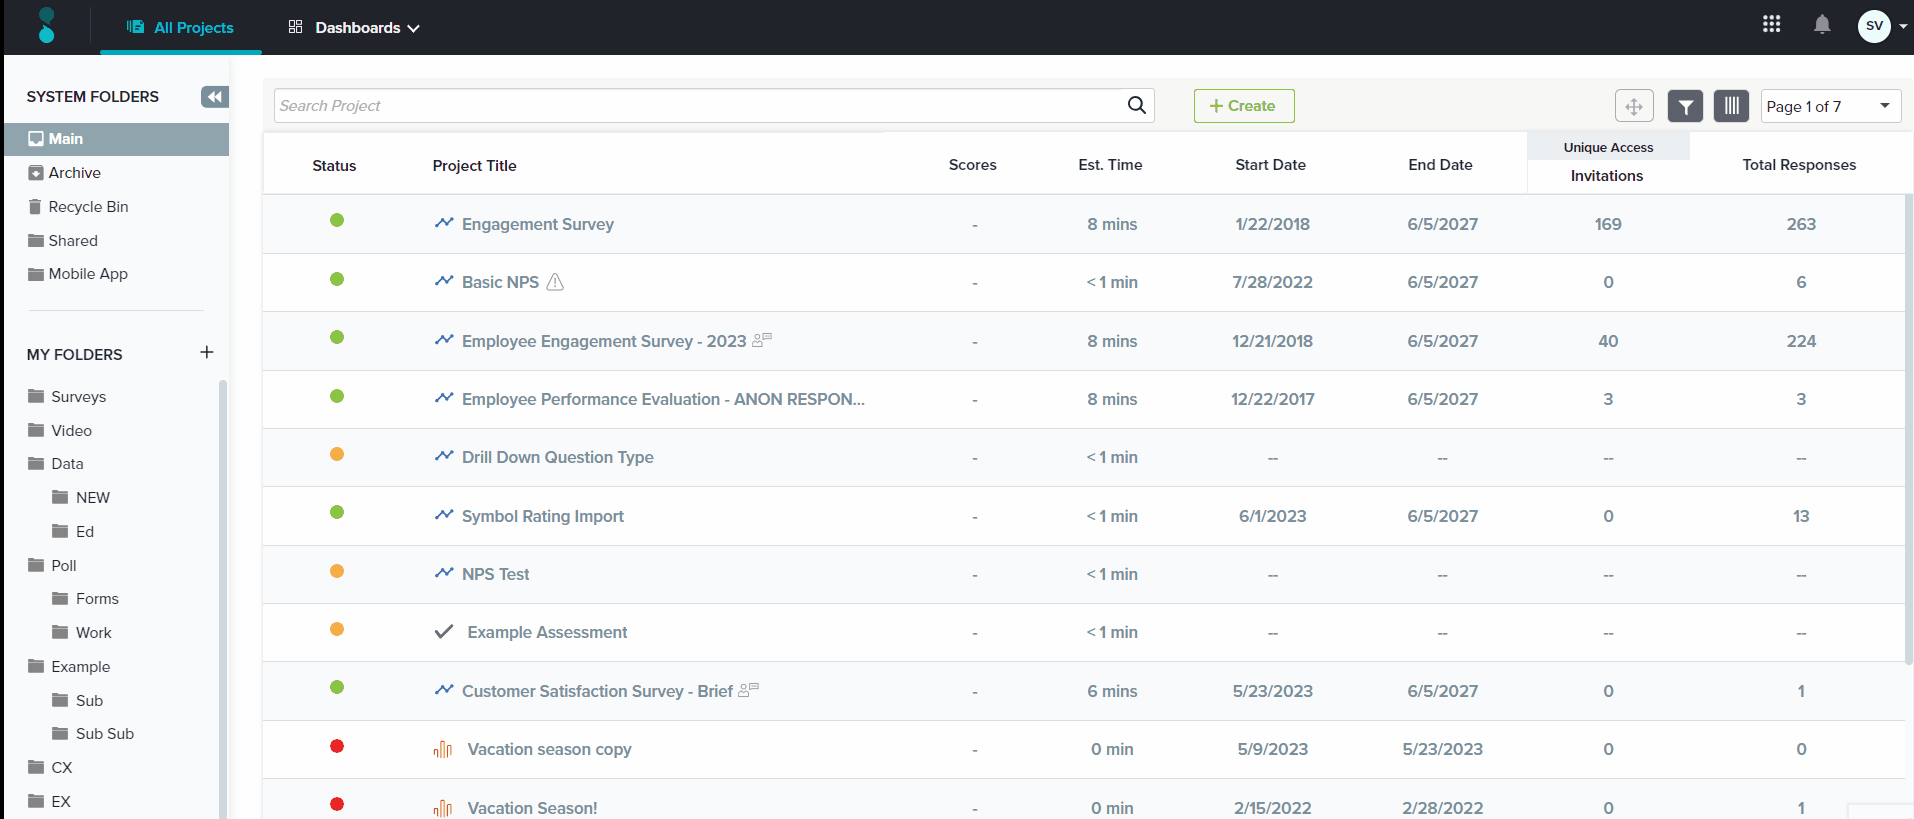
Task: Click the move projects crosshair icon
Action: point(1634,106)
